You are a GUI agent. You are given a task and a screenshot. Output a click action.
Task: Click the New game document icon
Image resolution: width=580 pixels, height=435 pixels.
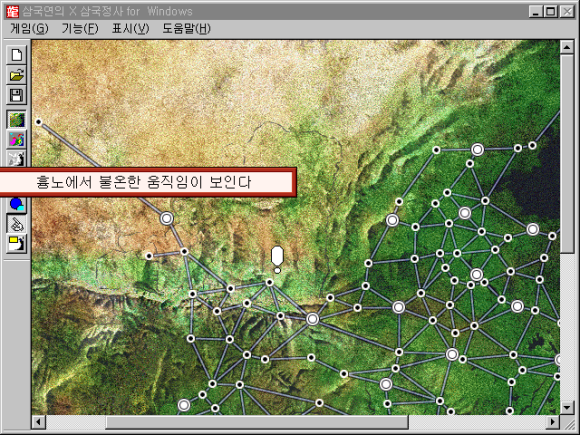(x=17, y=55)
